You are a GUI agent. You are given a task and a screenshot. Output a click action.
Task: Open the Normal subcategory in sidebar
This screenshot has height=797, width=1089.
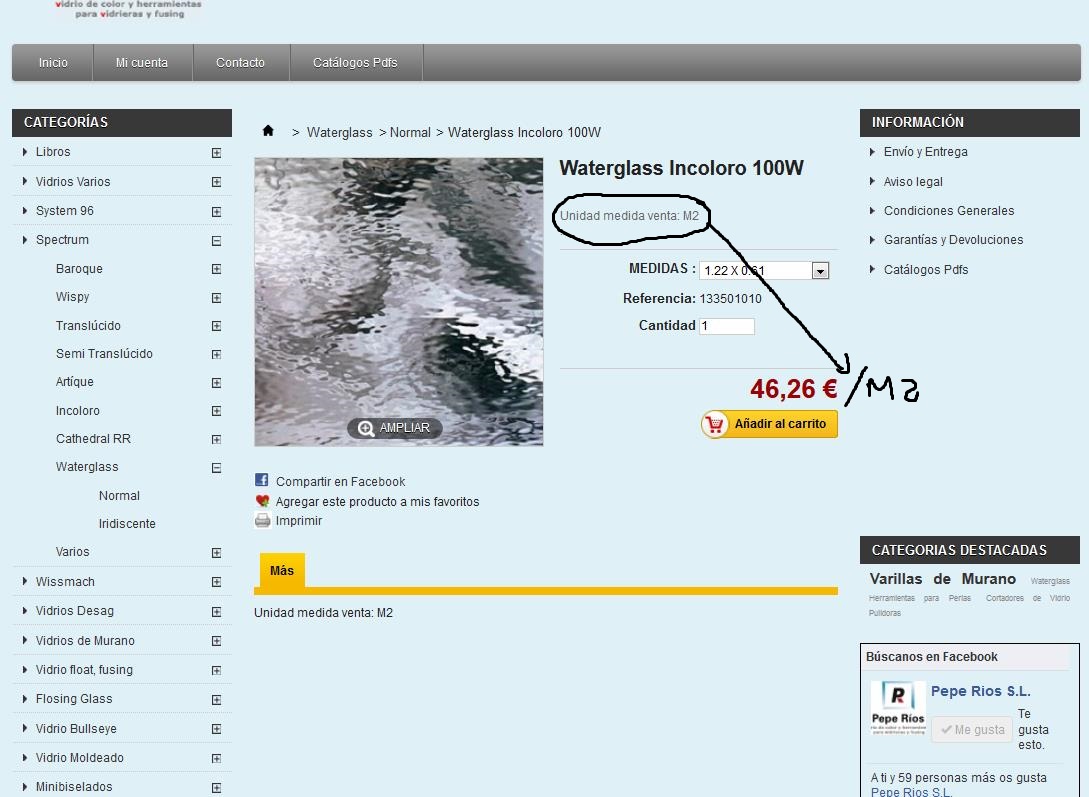click(119, 496)
